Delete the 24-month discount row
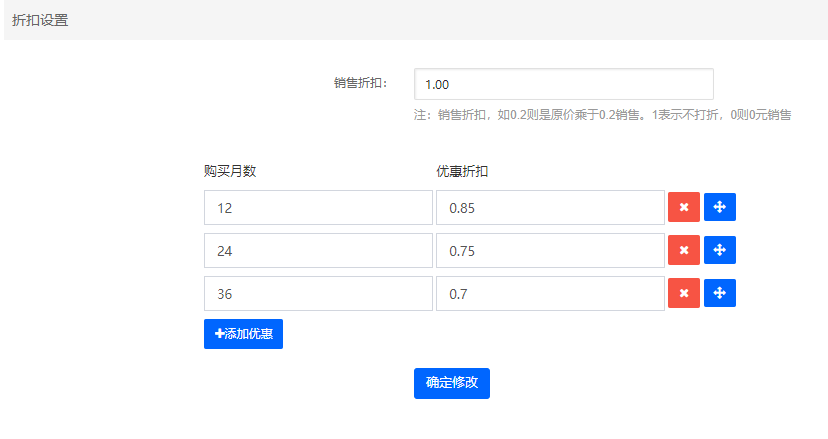 [x=683, y=250]
